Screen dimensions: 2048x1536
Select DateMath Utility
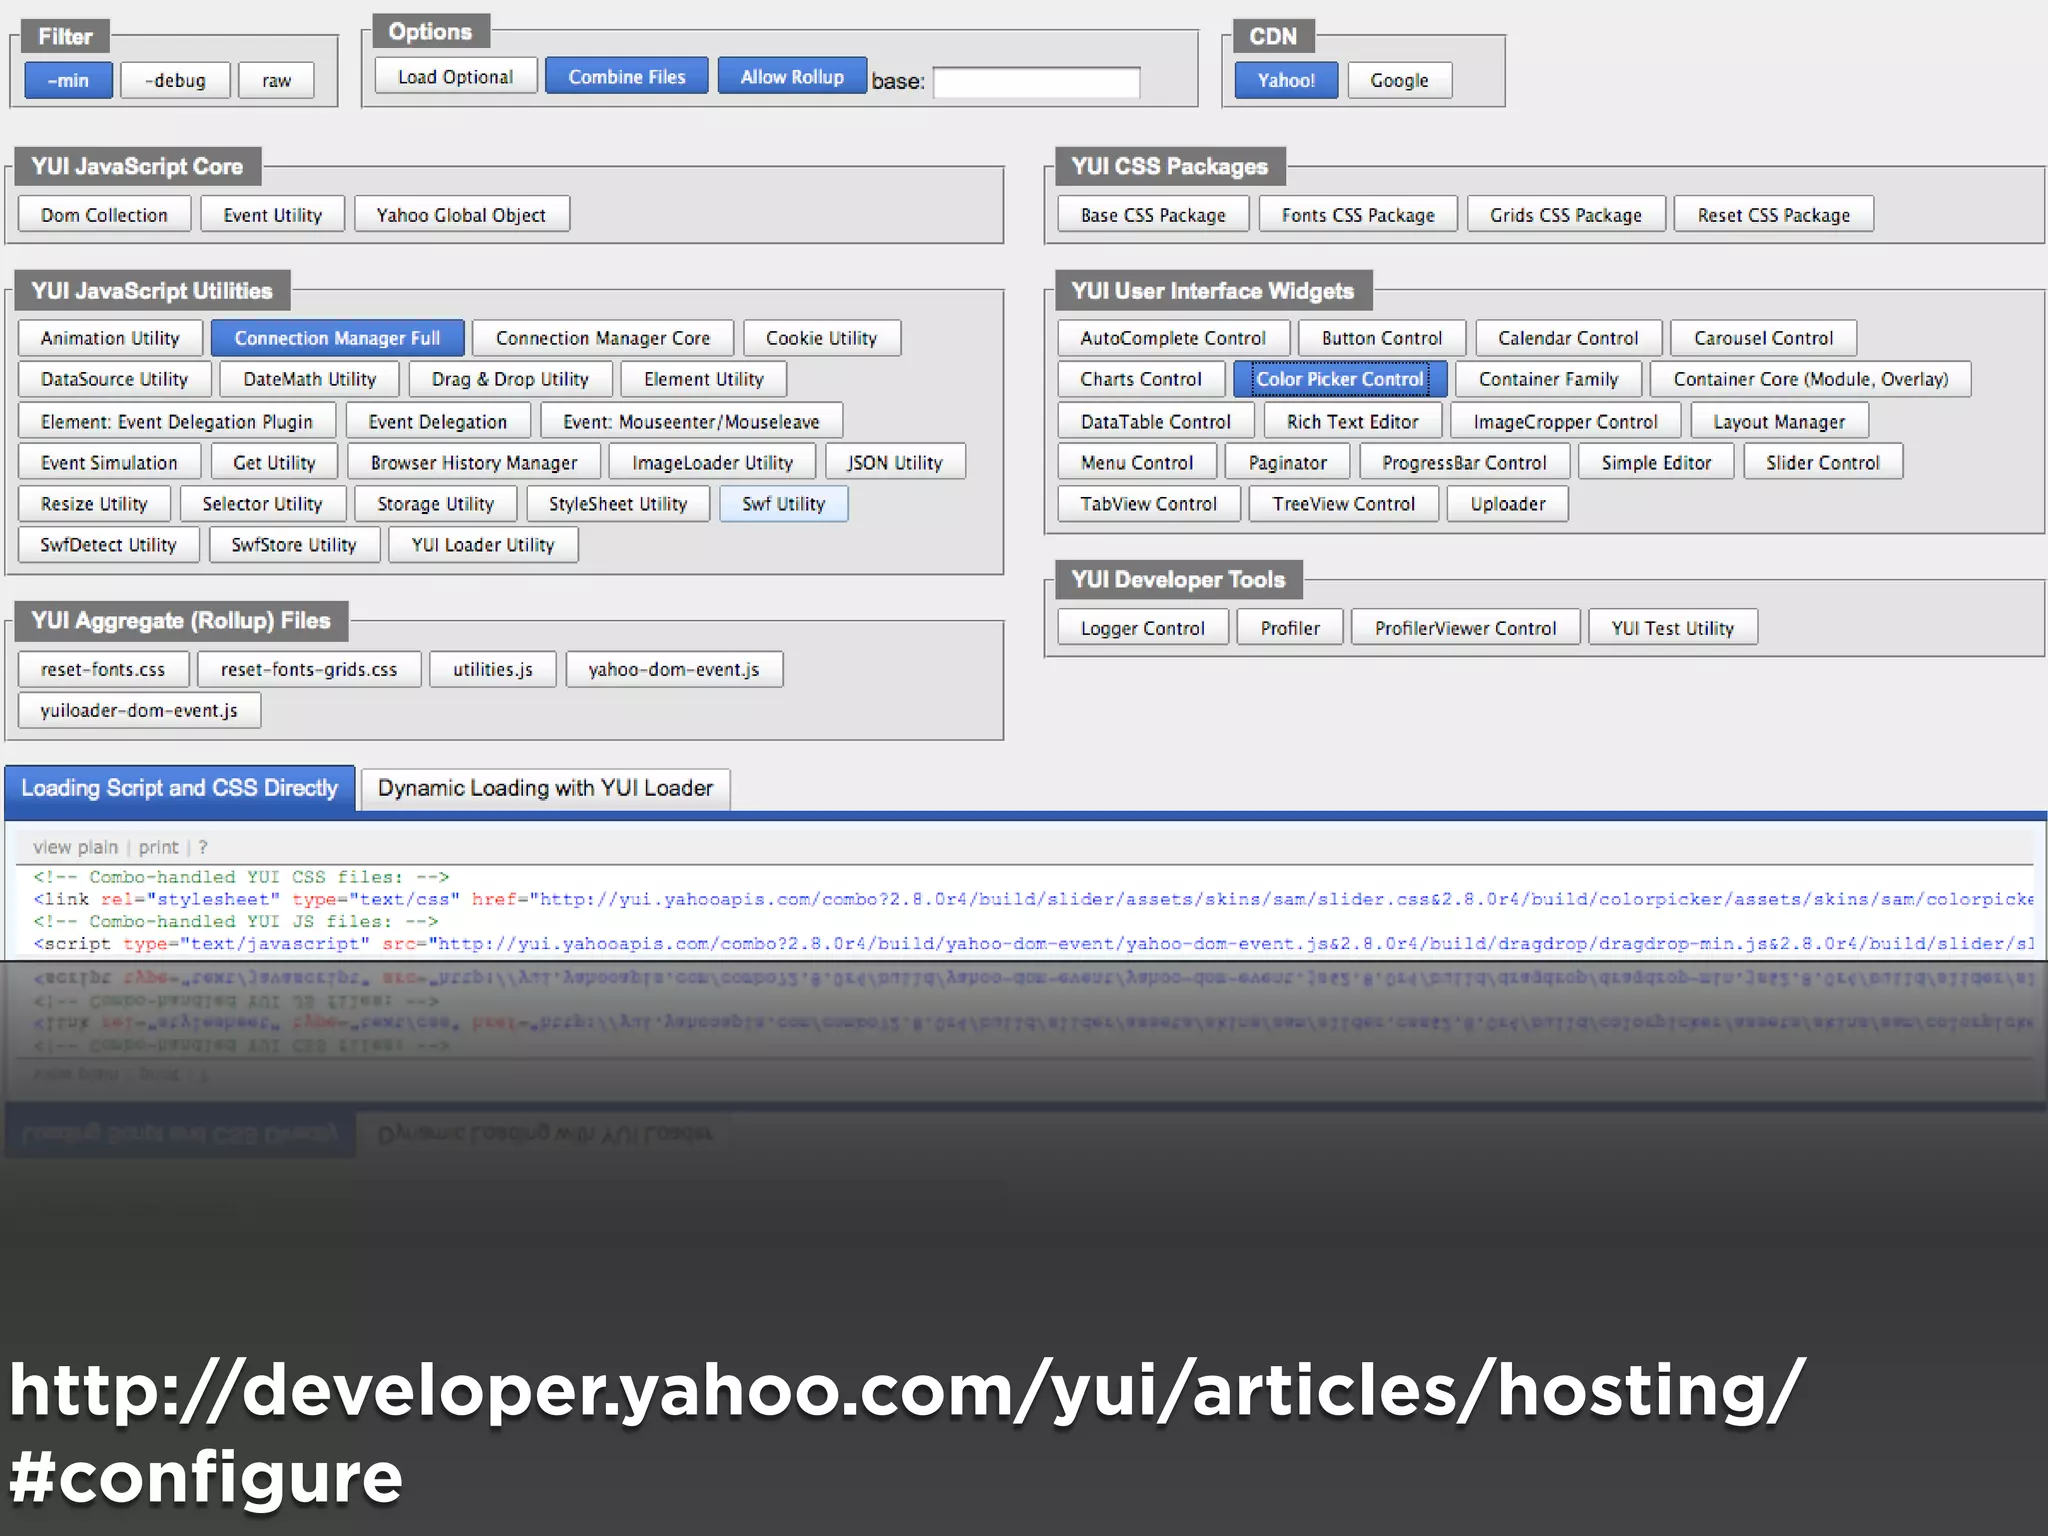point(309,379)
